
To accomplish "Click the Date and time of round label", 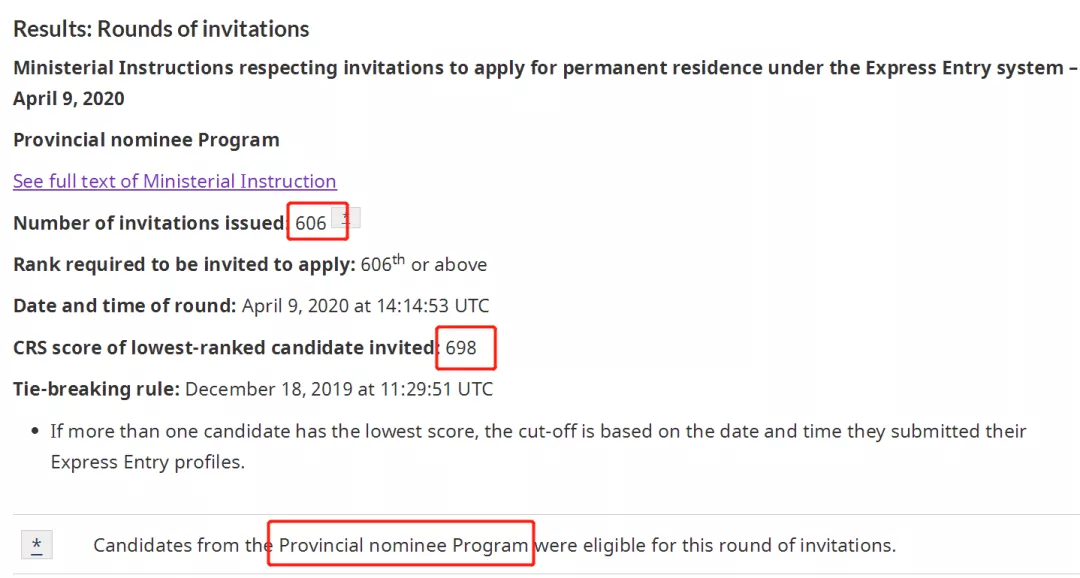I will click(x=125, y=306).
